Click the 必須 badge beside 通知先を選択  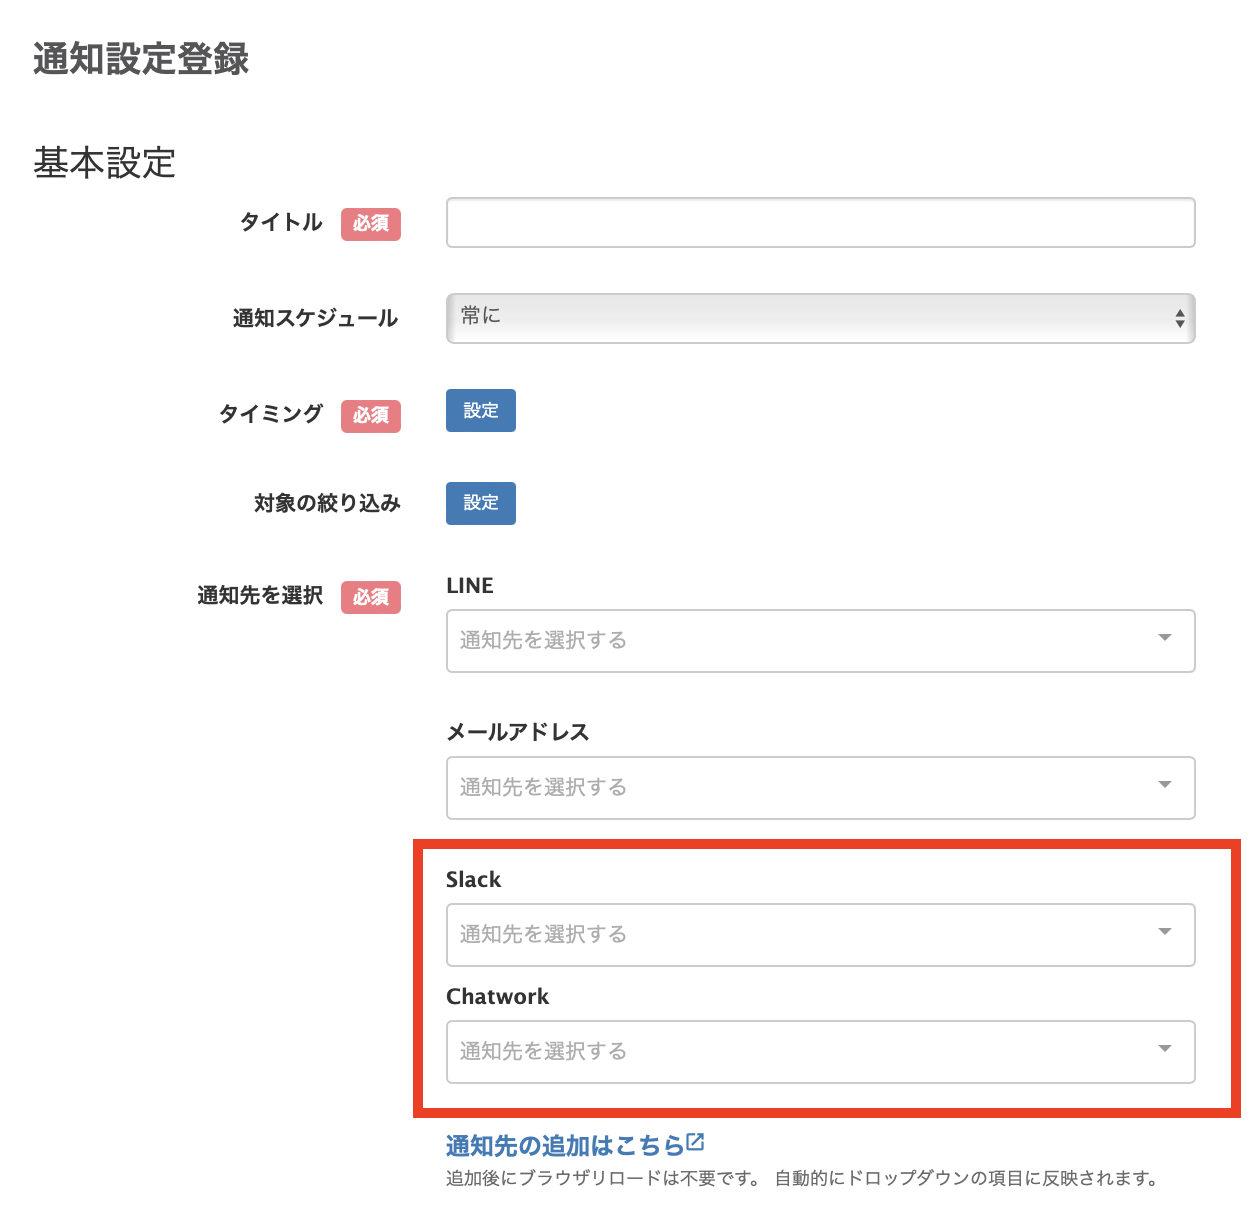pos(371,597)
